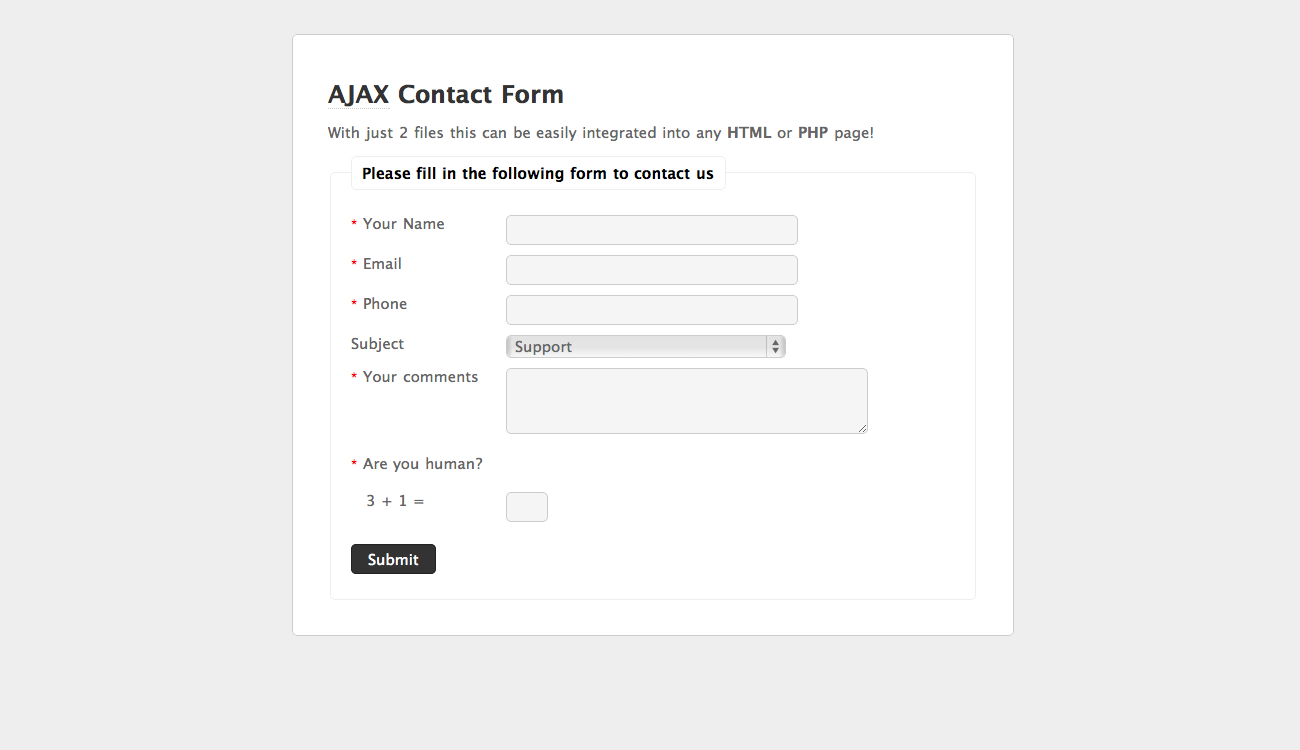Click the "Email" field label
This screenshot has width=1300, height=750.
point(382,264)
